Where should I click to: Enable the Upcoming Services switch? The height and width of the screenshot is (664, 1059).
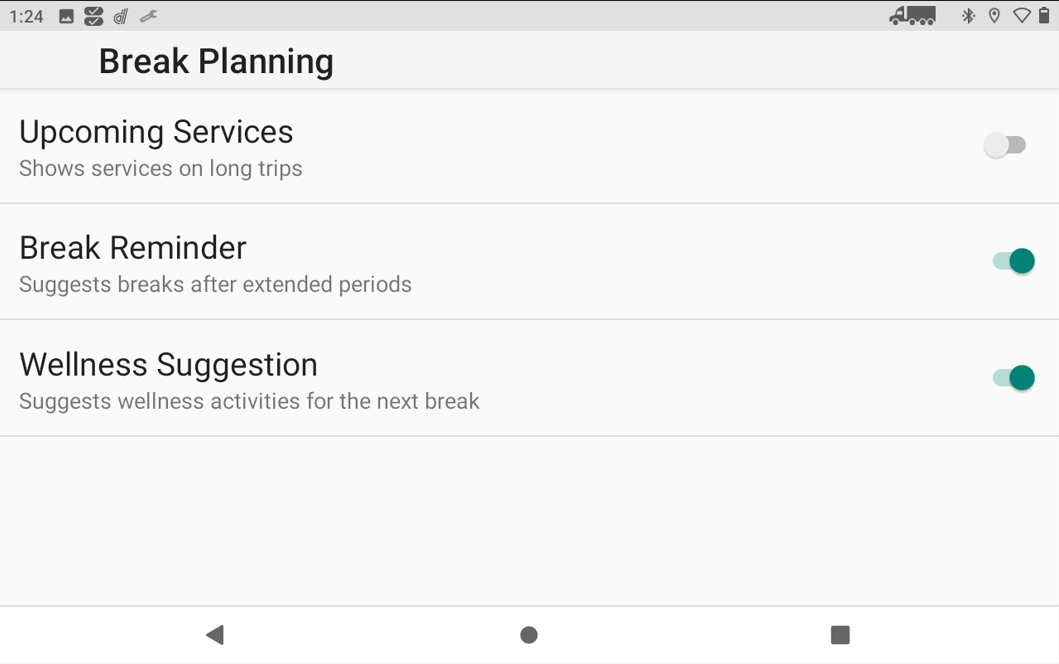coord(1005,145)
